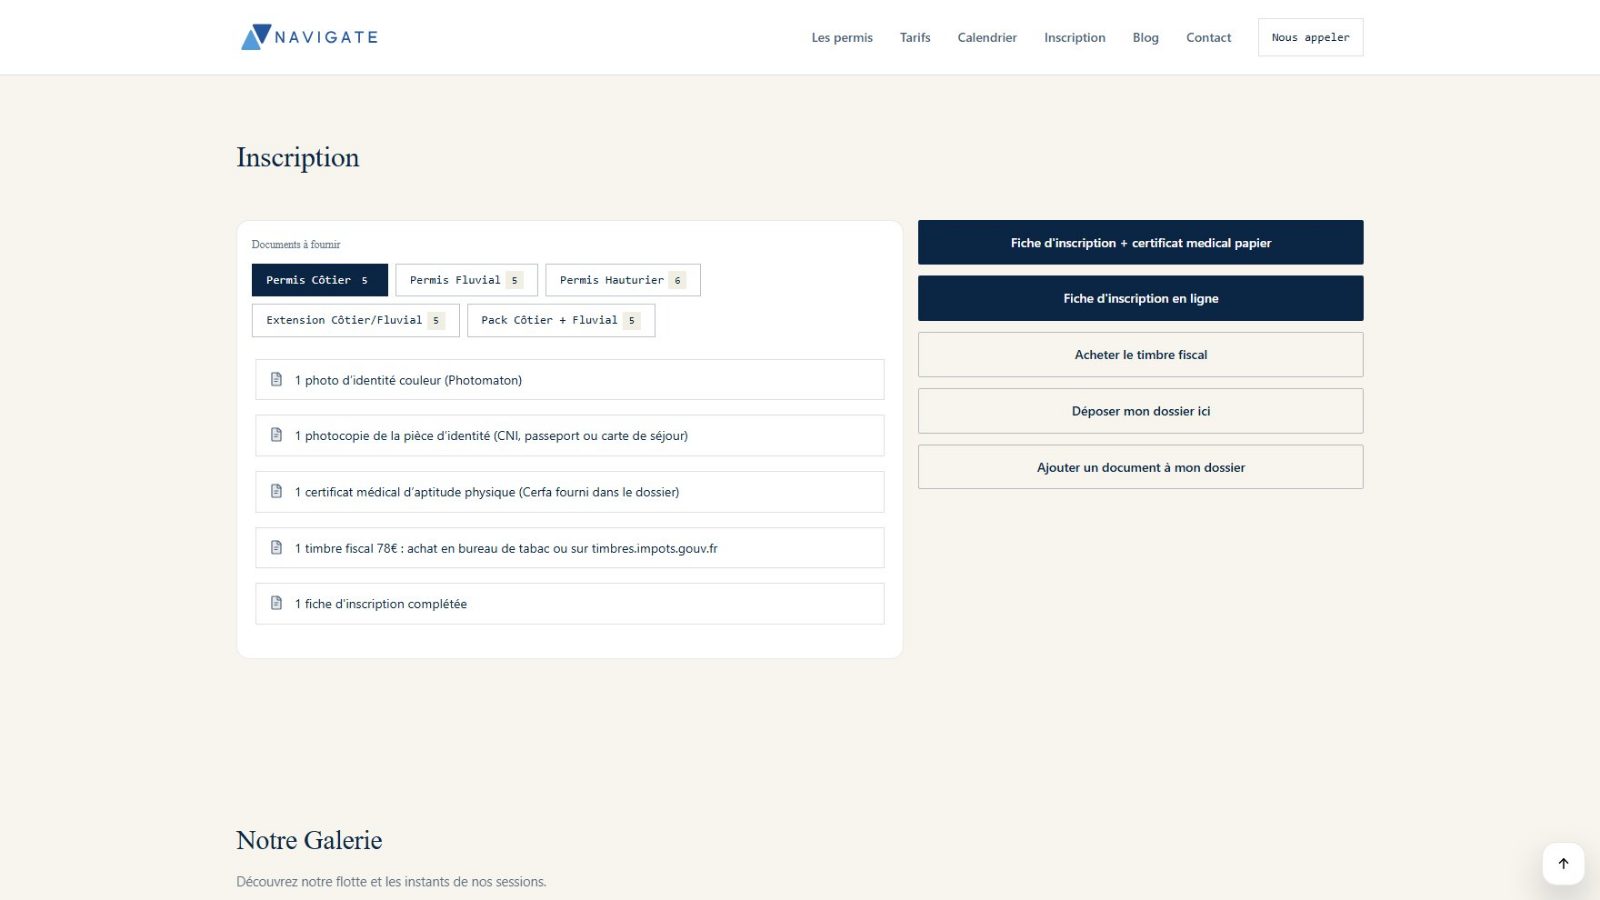Switch to the Permis Fluvial tab

click(x=466, y=280)
